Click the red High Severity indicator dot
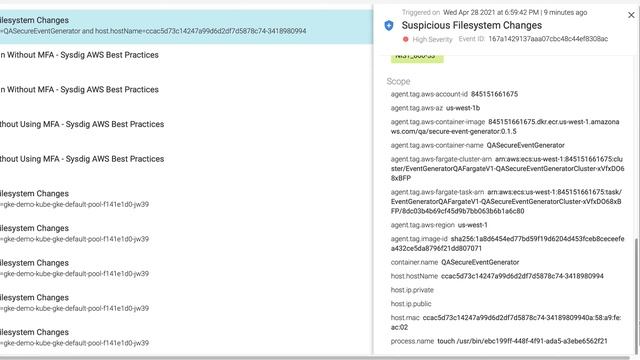Viewport: 640px width, 360px height. tap(405, 39)
